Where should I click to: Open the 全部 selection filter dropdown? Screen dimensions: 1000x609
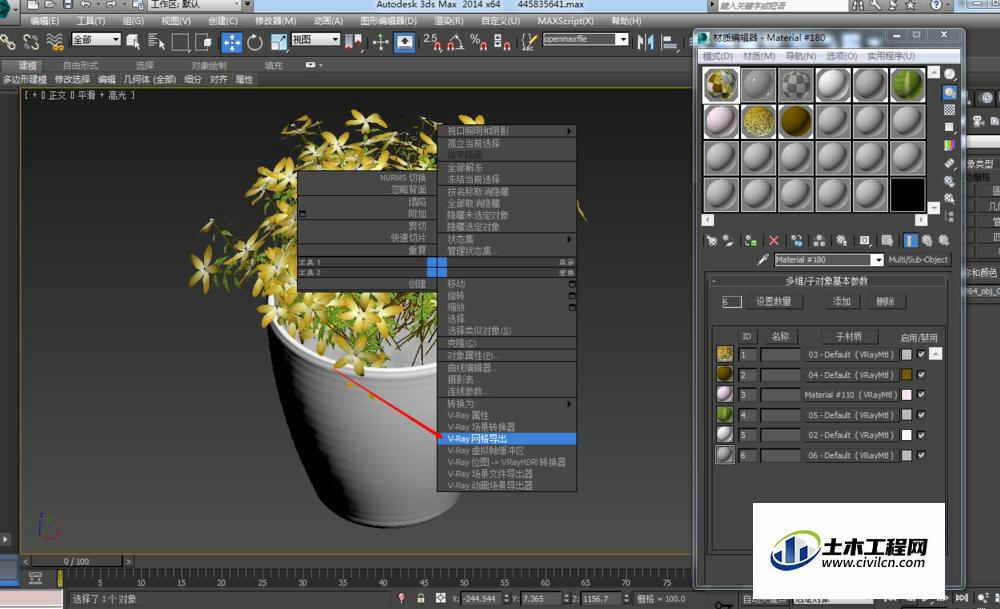(x=96, y=40)
